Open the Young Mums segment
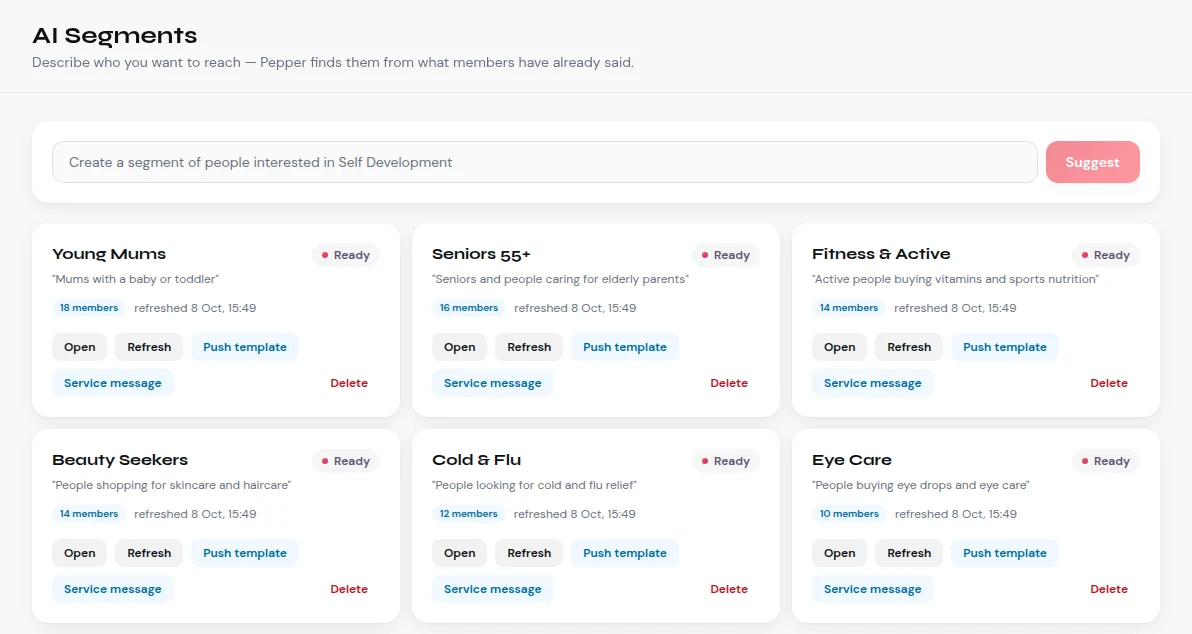This screenshot has height=634, width=1192. click(80, 347)
